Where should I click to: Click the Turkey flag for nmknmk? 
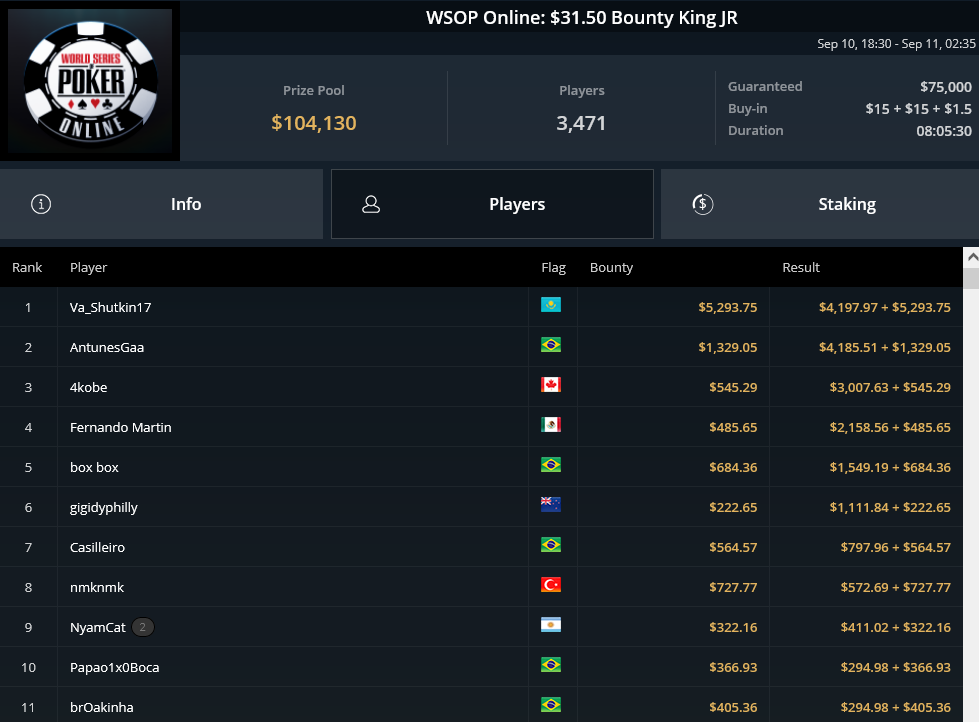point(551,585)
